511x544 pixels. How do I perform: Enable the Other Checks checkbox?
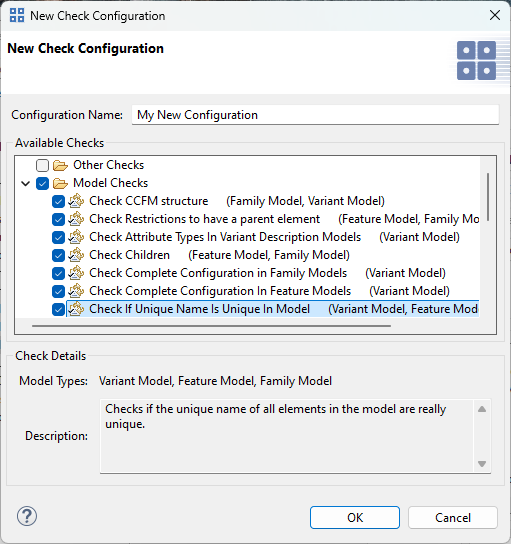[42, 165]
